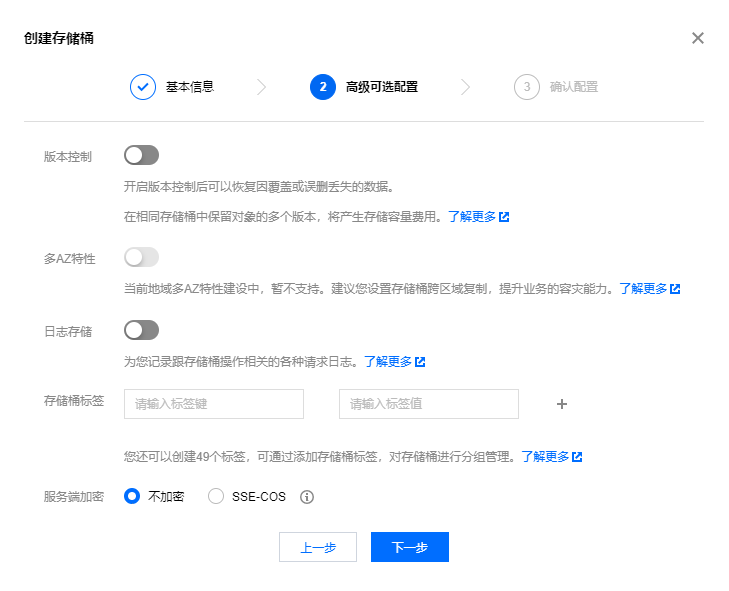The height and width of the screenshot is (591, 729).
Task: Click the 服务端加密 label
Action: coord(74,497)
